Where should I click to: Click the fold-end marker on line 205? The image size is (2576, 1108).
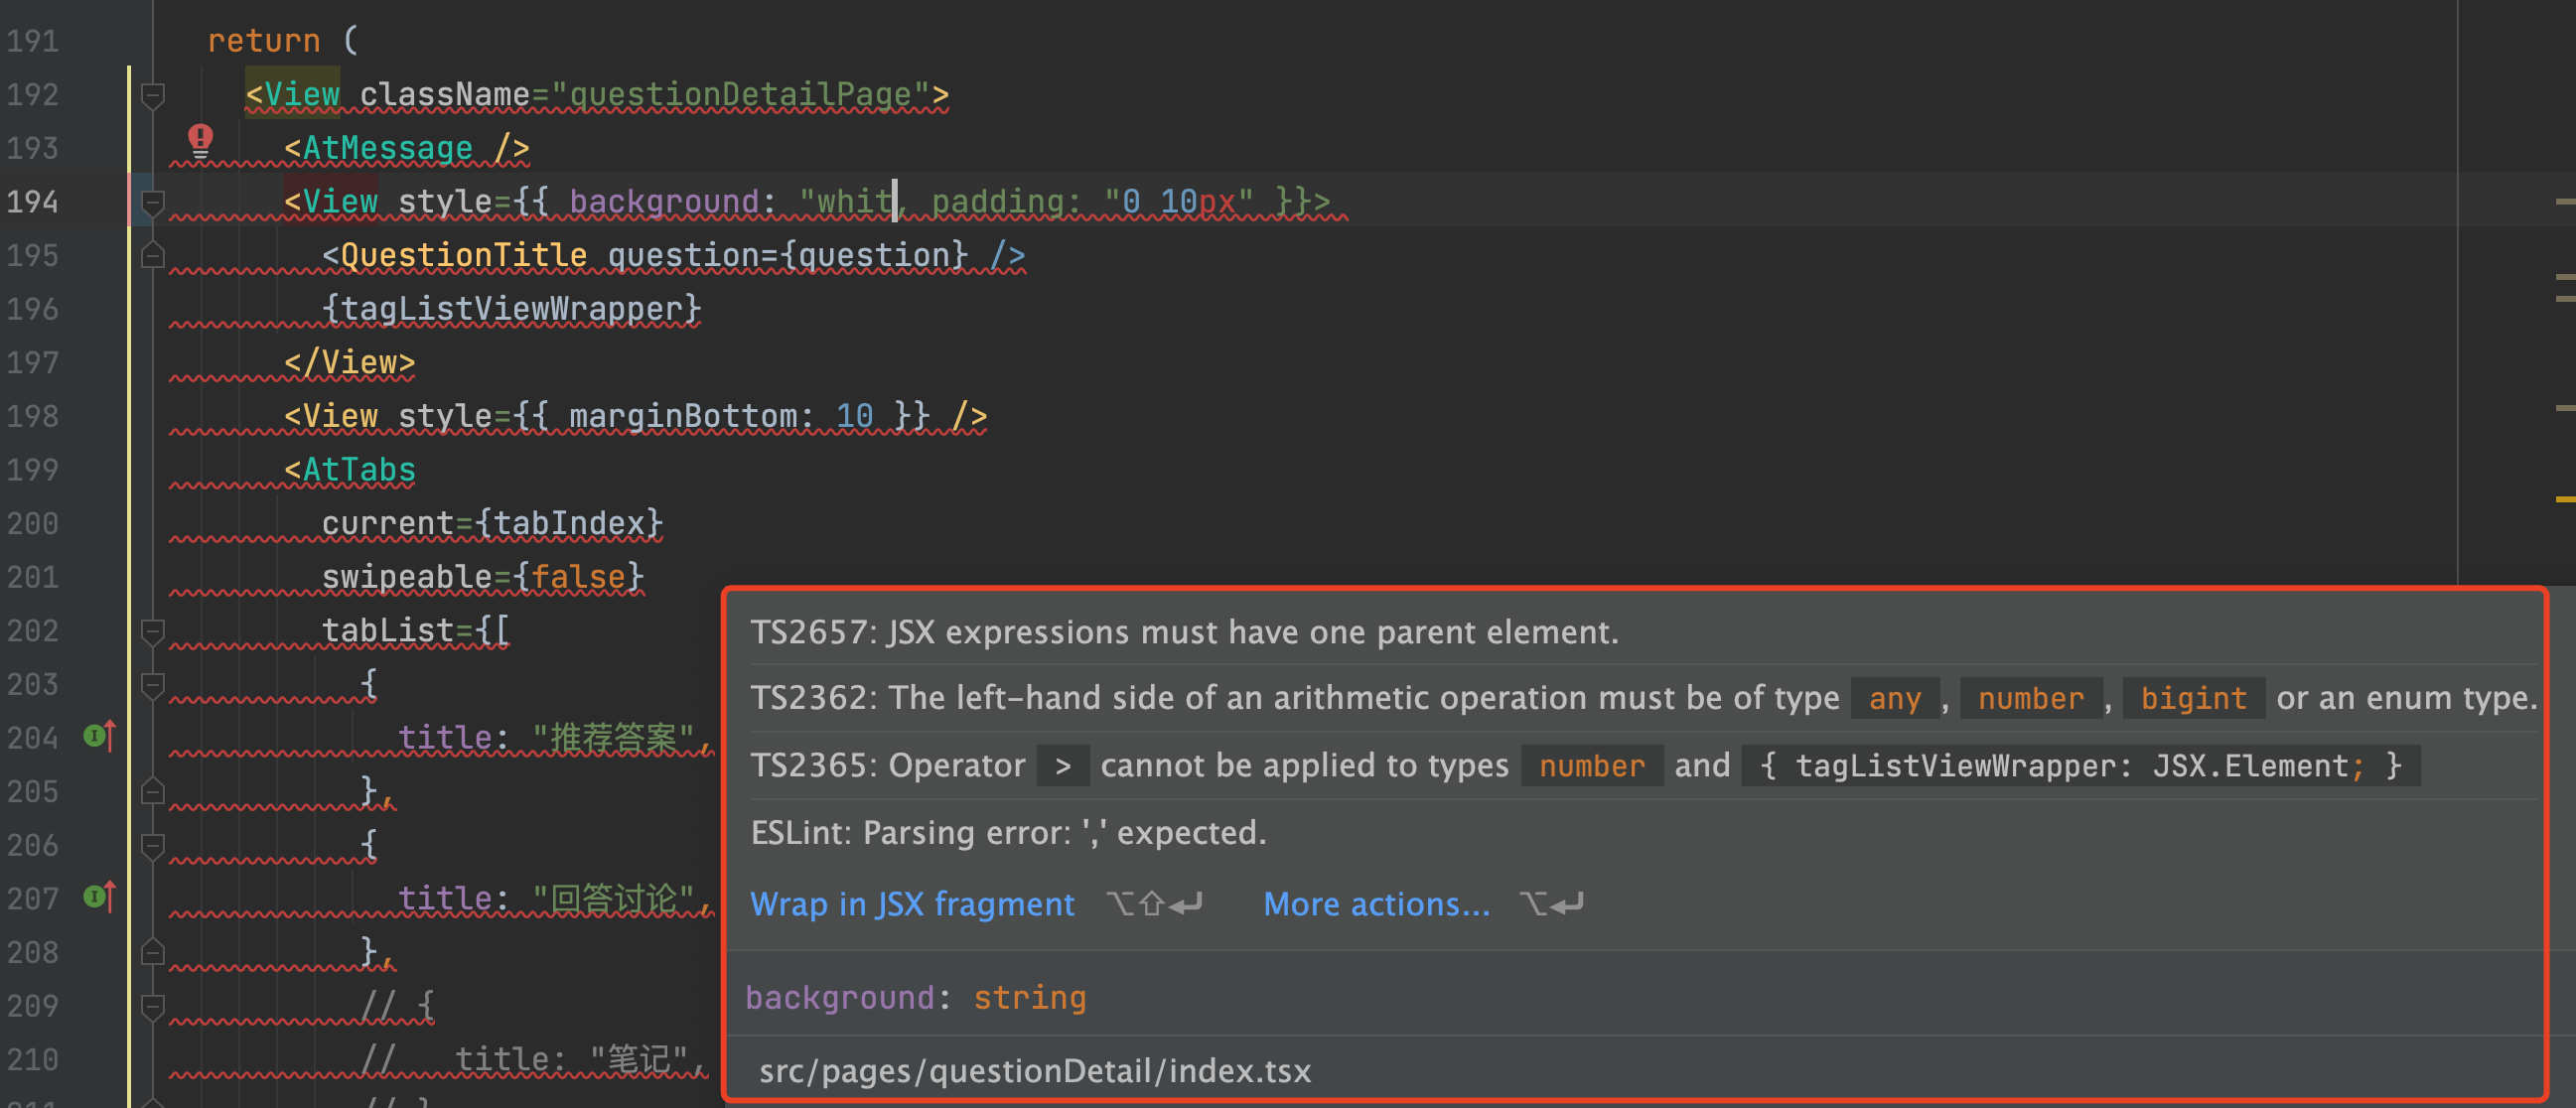152,792
